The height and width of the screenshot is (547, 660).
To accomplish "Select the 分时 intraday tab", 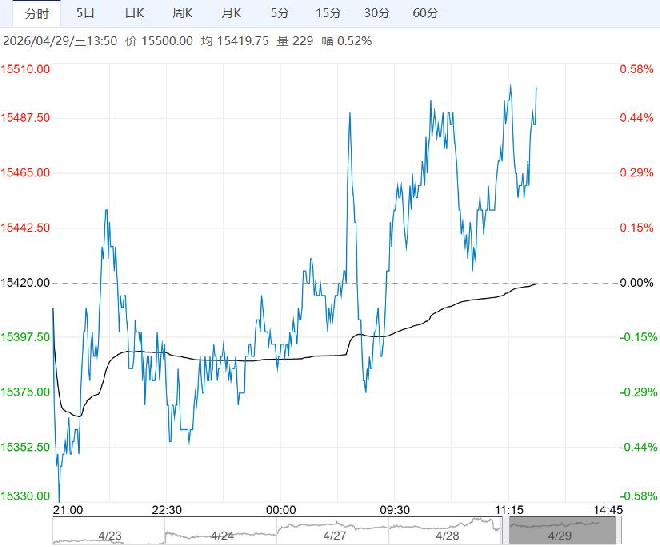I will [36, 13].
